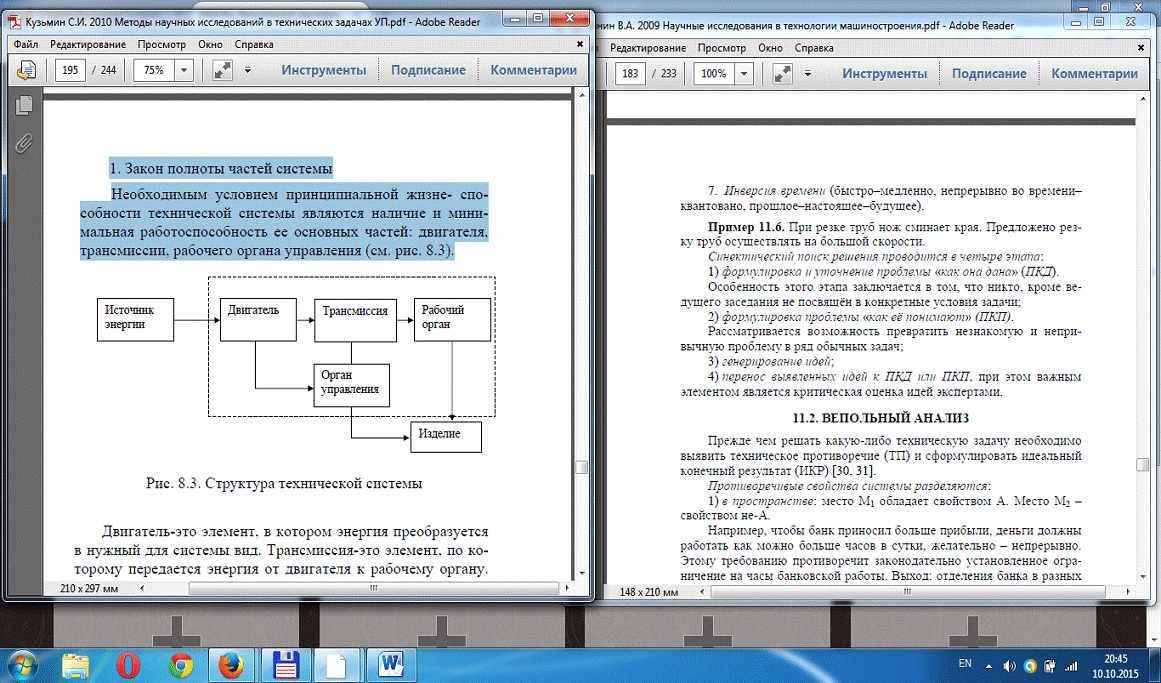Viewport: 1161px width, 683px height.
Task: Click the scroll up arrow in left document
Action: [582, 96]
